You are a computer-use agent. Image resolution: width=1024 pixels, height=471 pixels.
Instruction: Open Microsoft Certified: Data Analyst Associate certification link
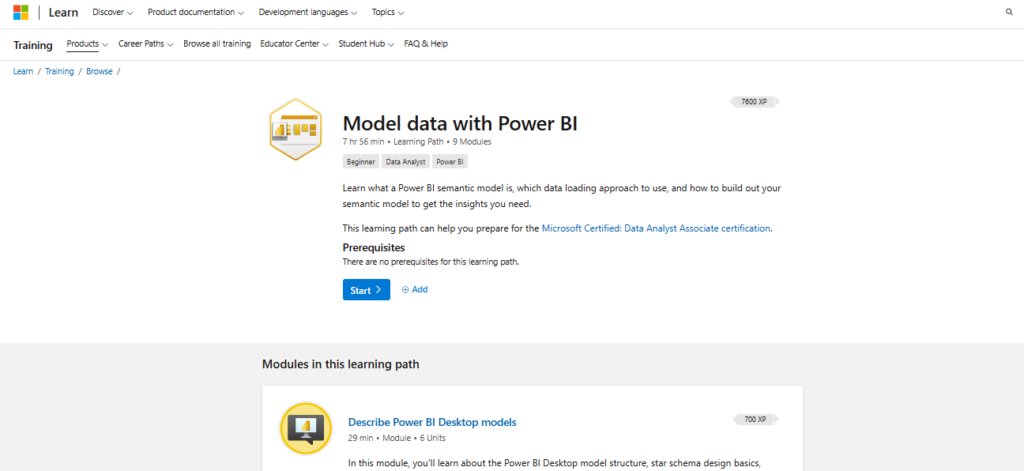click(656, 229)
